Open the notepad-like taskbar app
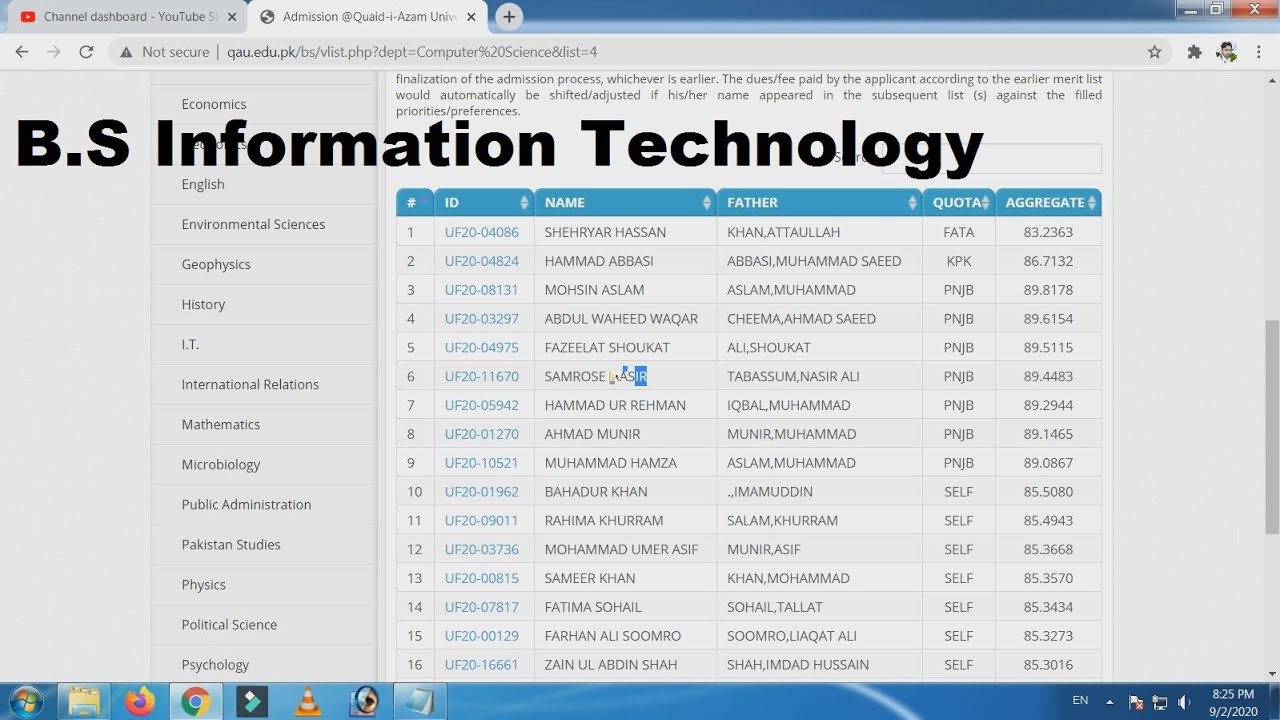 [420, 702]
